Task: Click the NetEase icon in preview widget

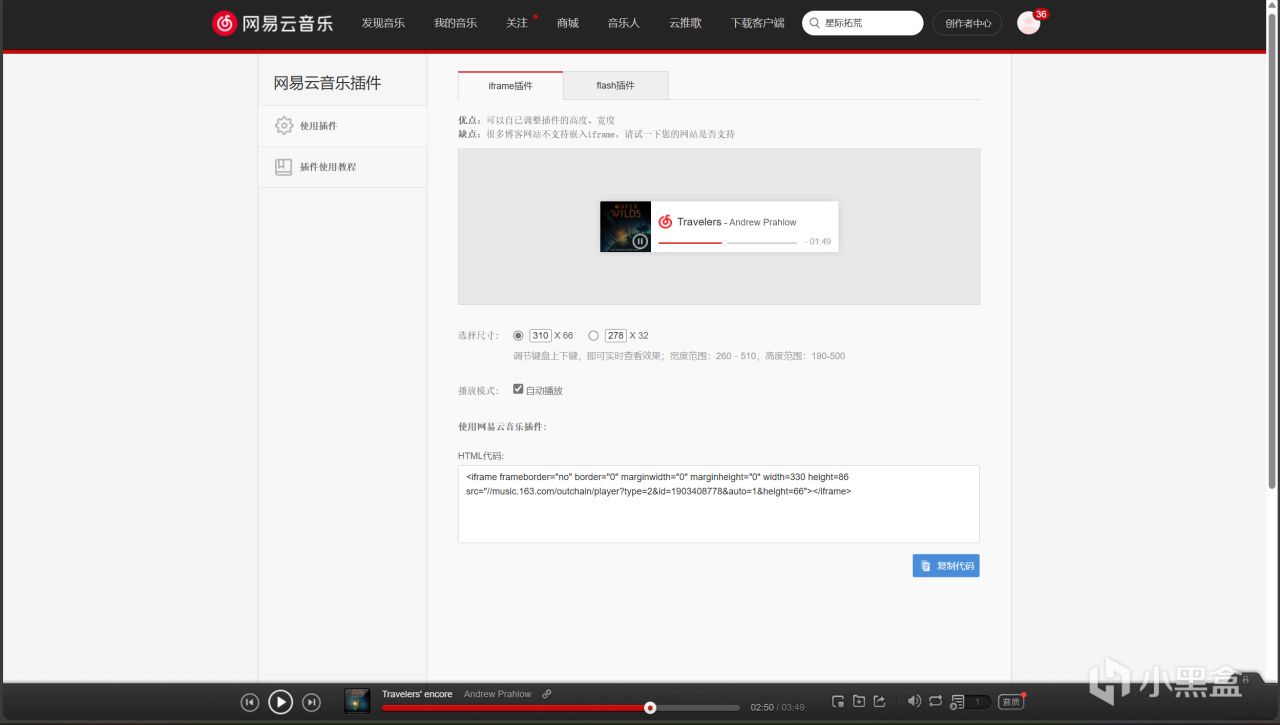Action: (x=665, y=222)
